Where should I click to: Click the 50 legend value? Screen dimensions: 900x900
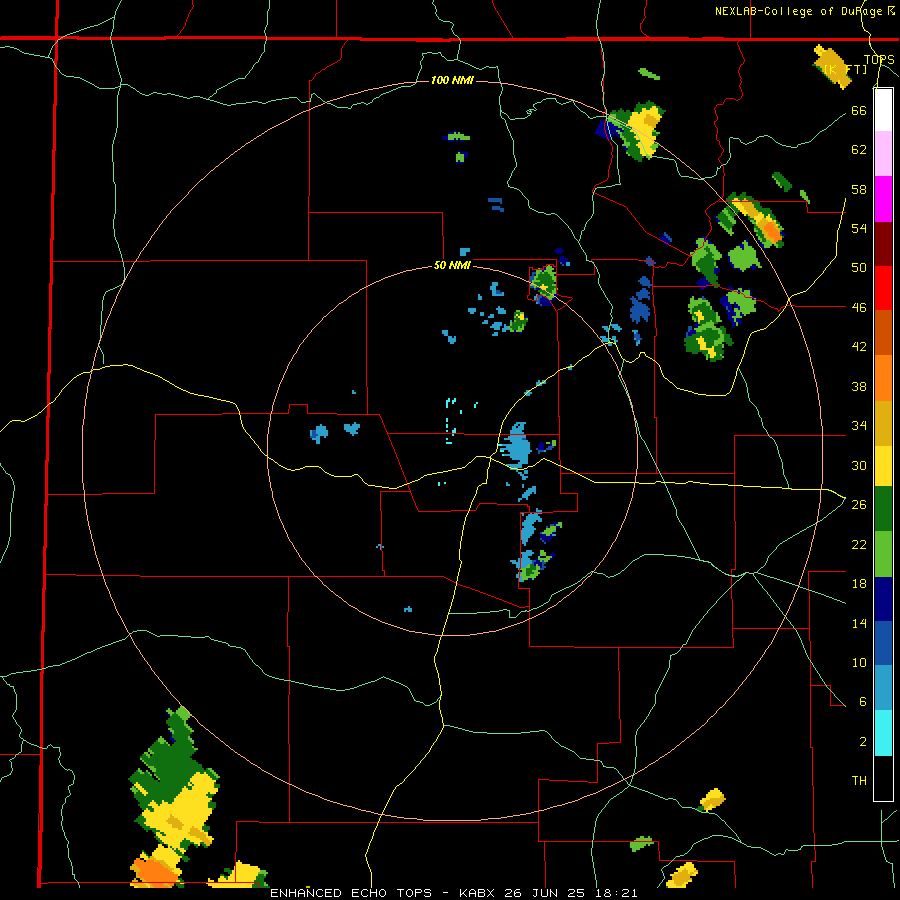pos(859,268)
